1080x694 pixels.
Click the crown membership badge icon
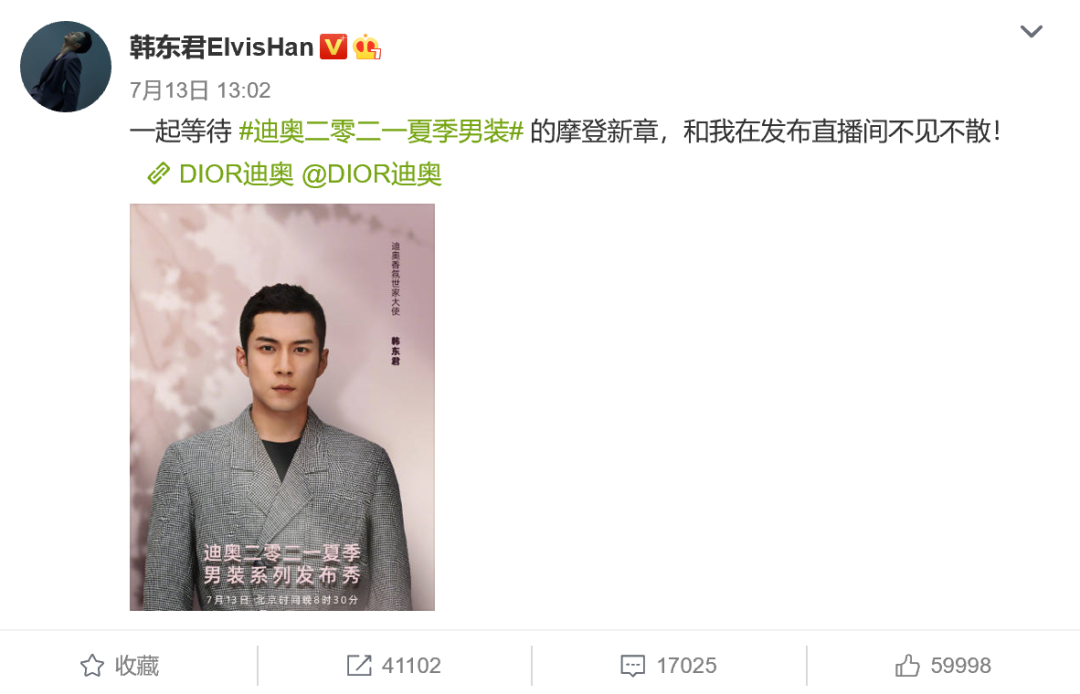point(366,47)
